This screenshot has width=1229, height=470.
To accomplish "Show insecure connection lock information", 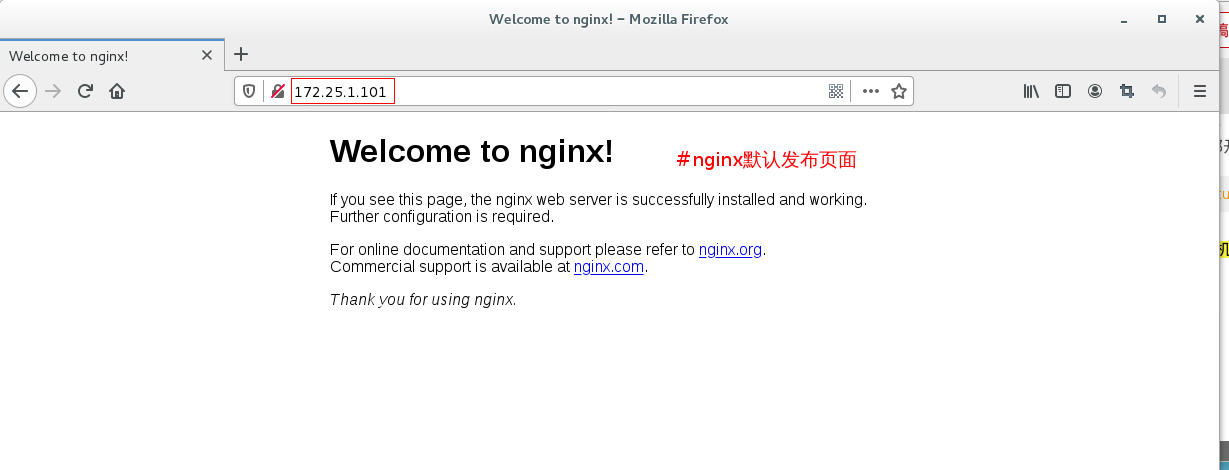I will tap(278, 91).
